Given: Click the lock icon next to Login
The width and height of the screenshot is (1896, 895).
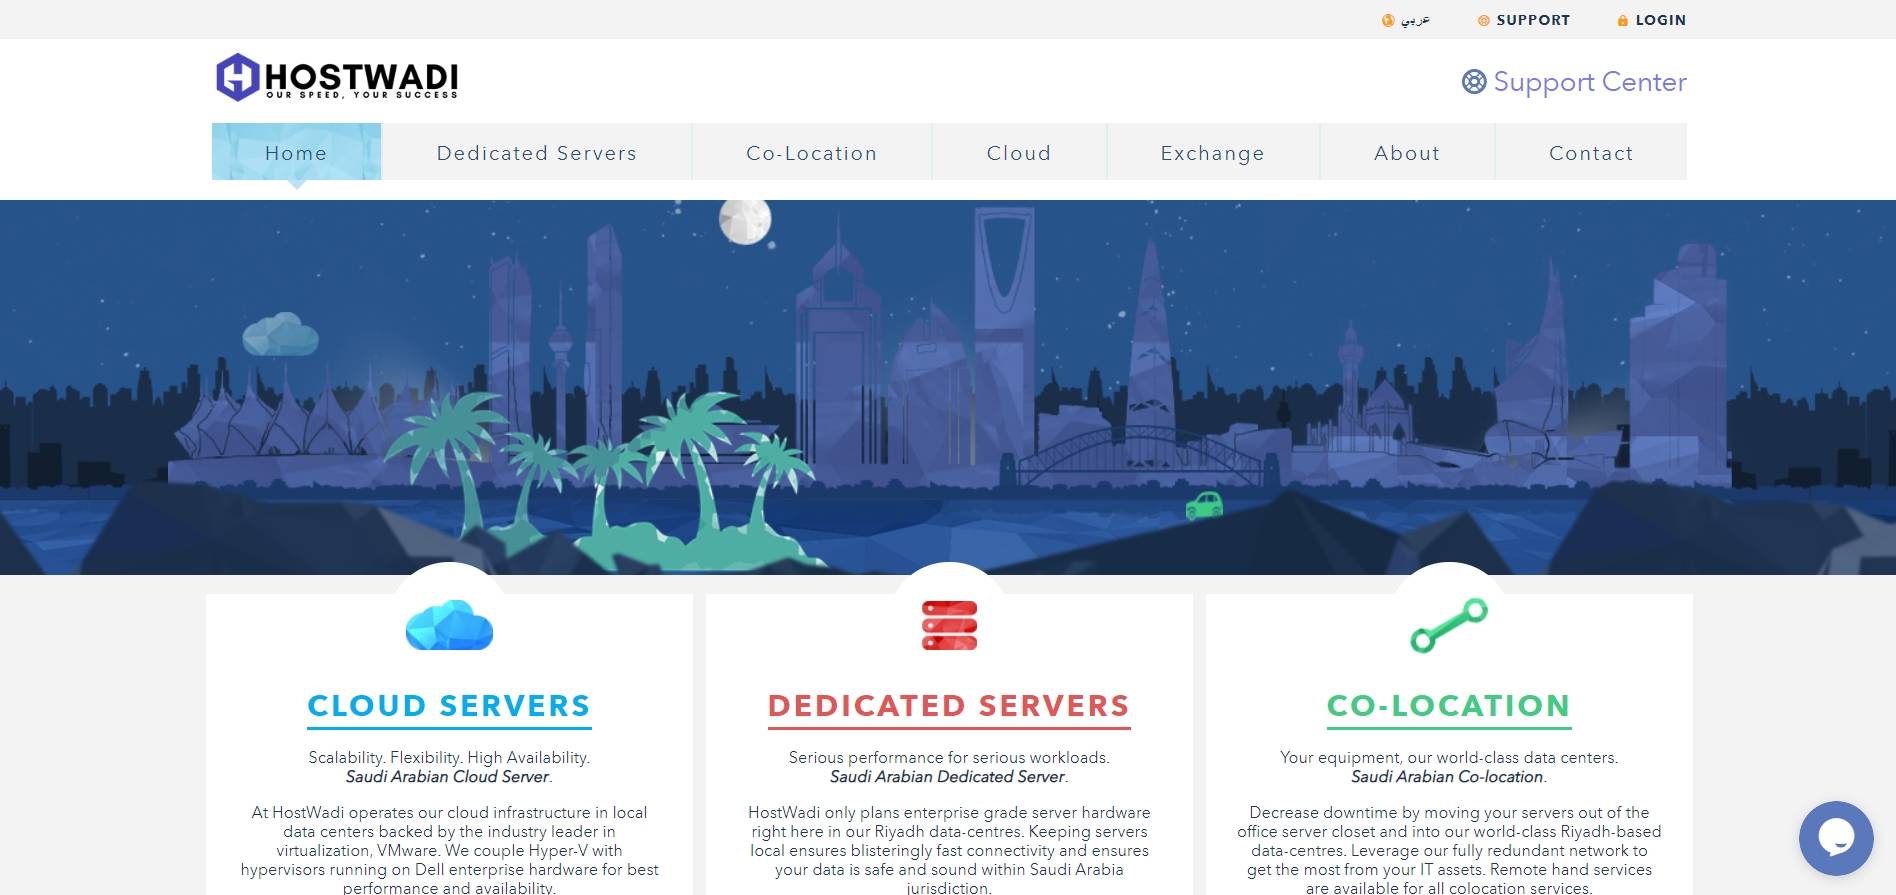Looking at the screenshot, I should pos(1623,20).
